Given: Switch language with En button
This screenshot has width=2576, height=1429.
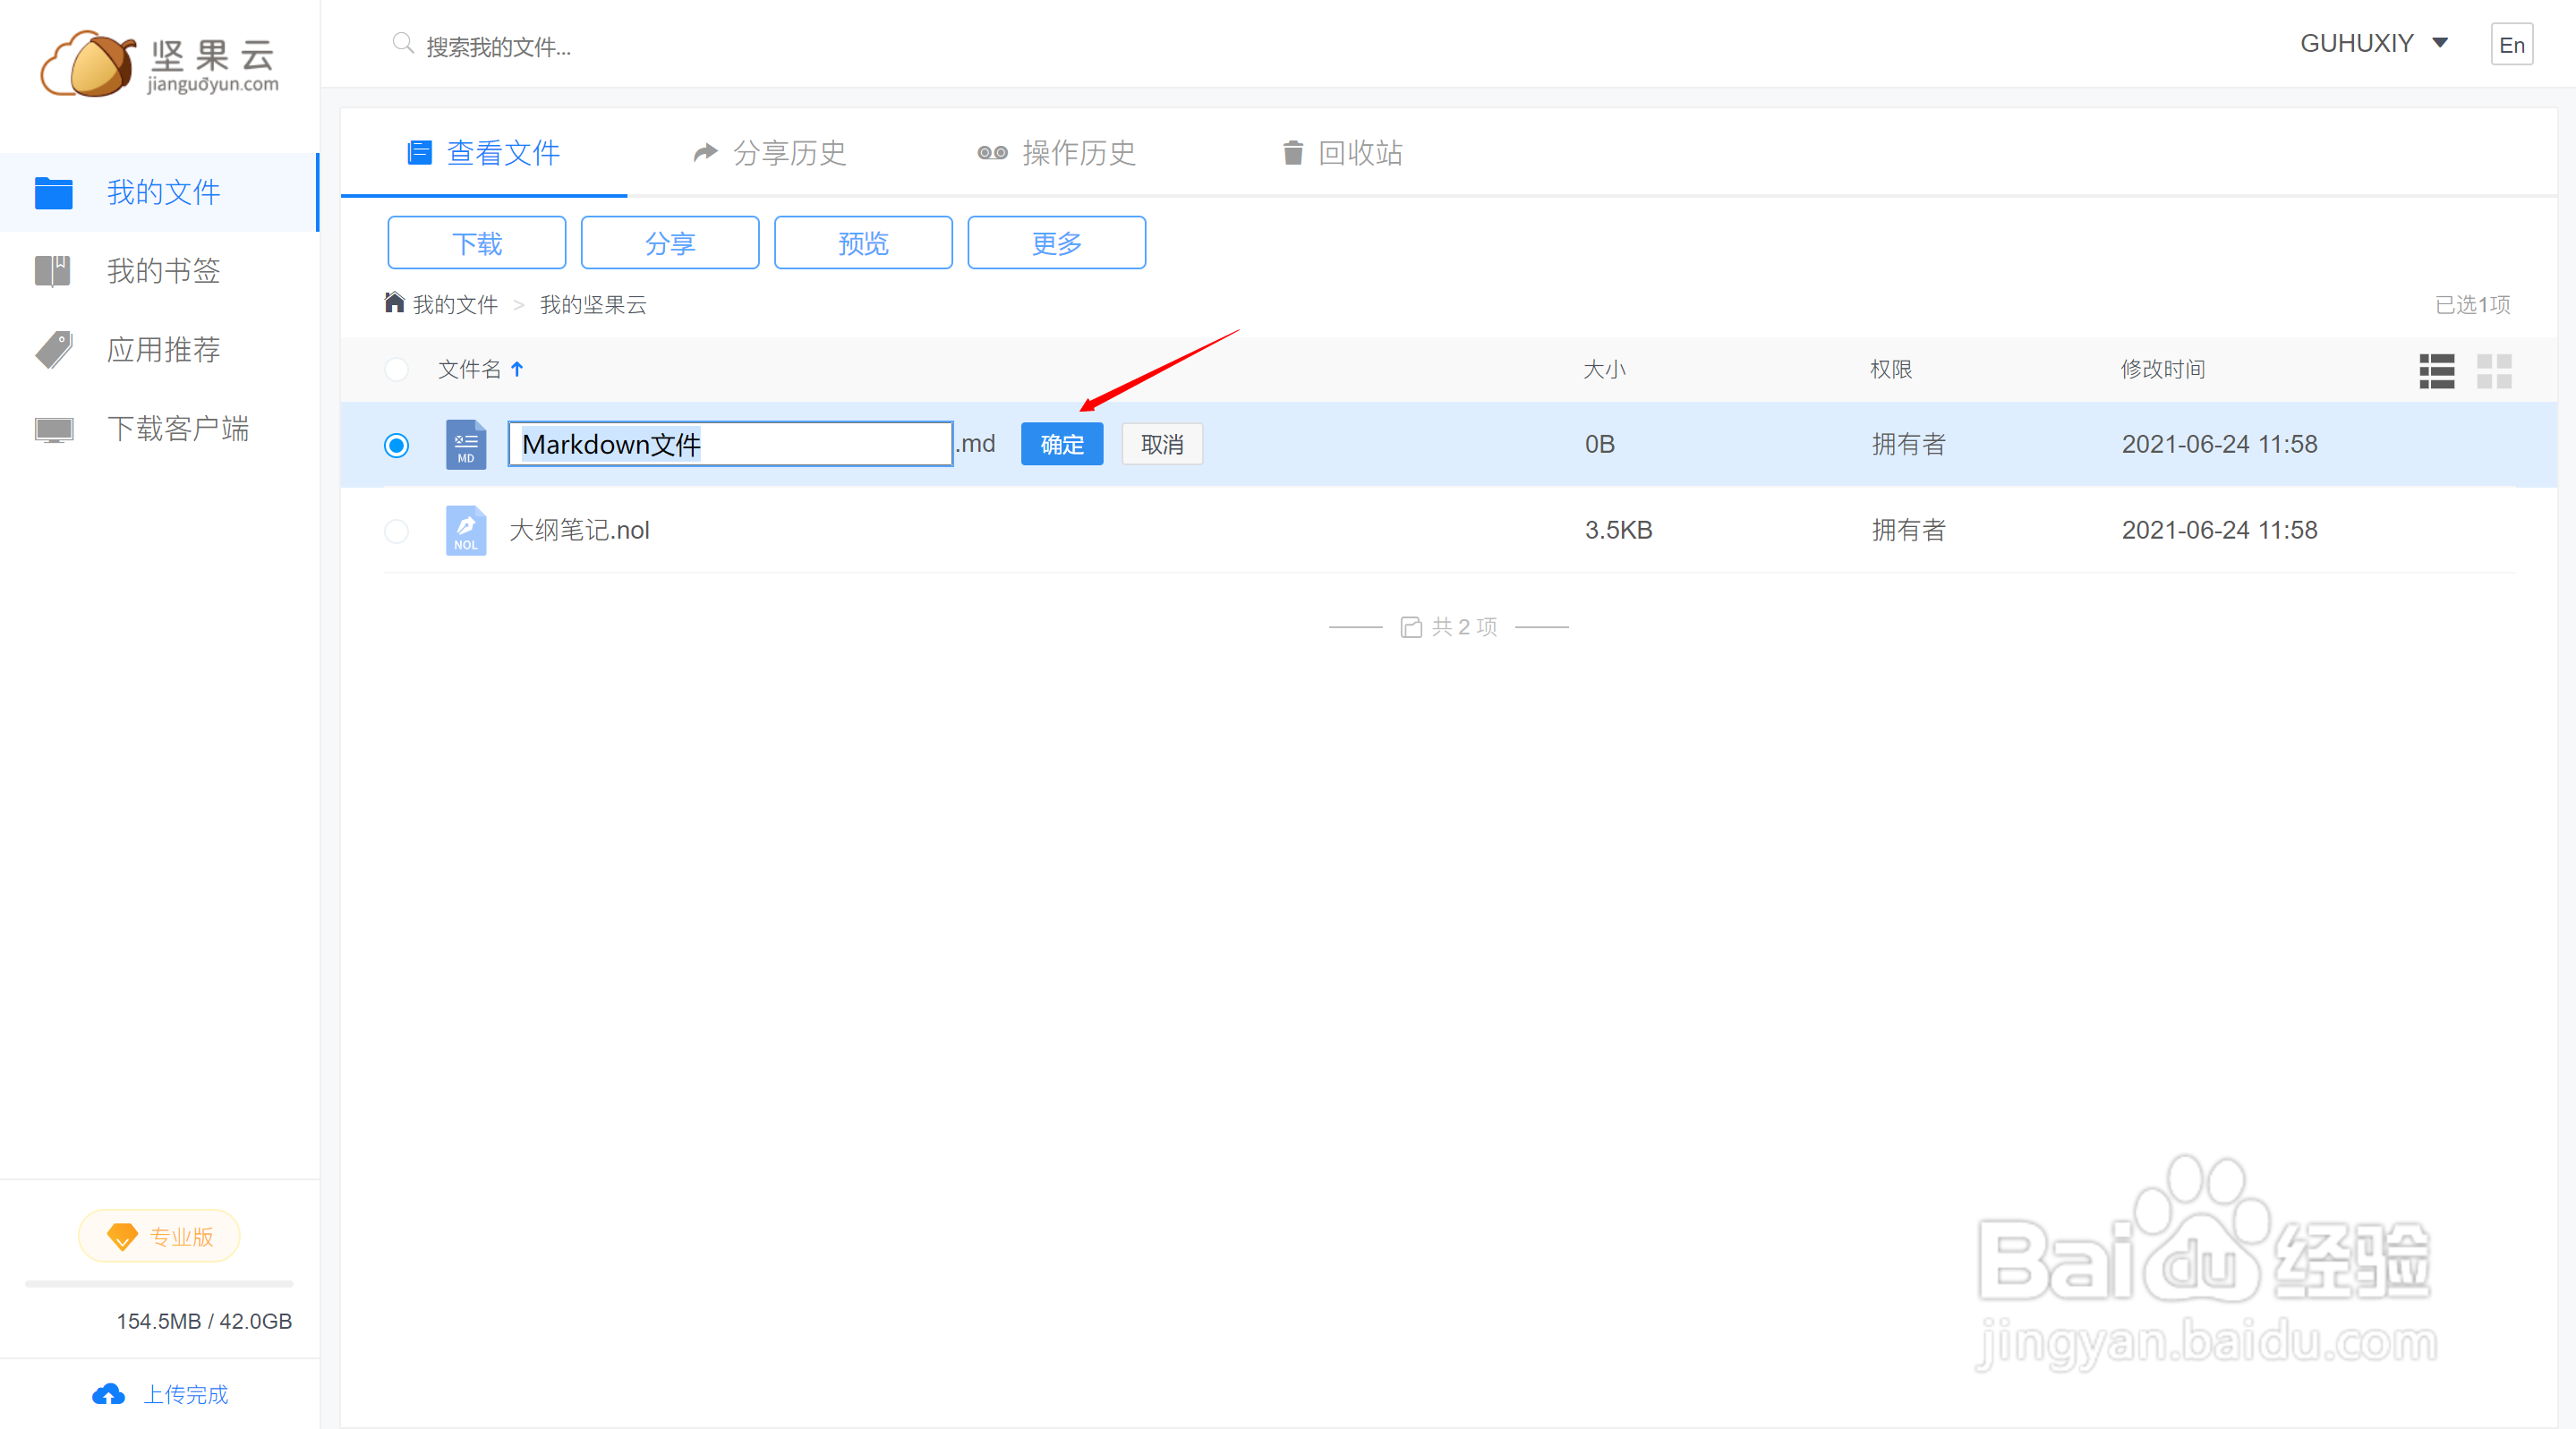Looking at the screenshot, I should 2511,44.
